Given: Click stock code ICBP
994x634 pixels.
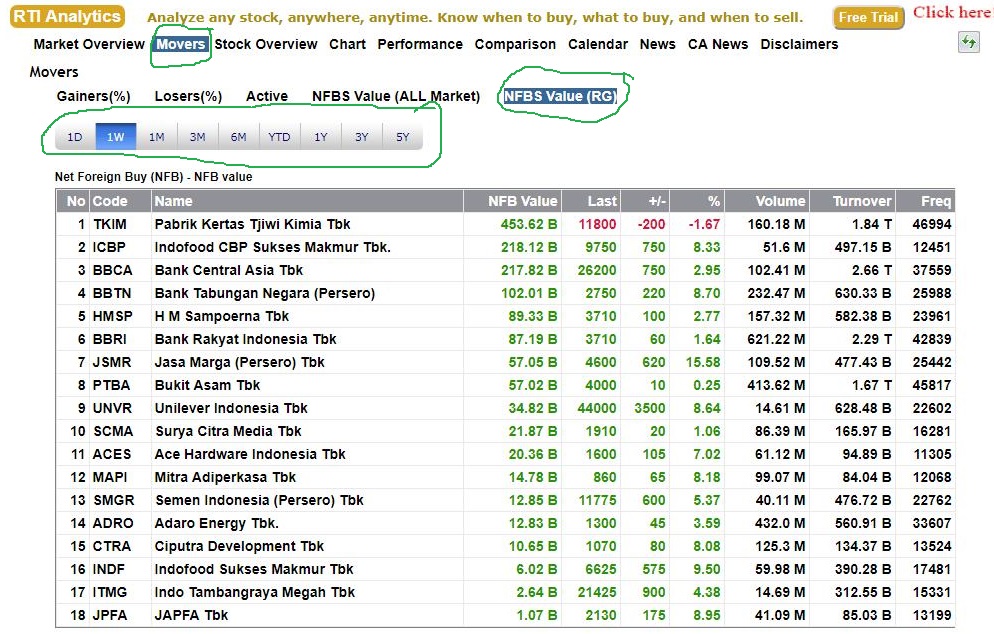Looking at the screenshot, I should (x=109, y=247).
